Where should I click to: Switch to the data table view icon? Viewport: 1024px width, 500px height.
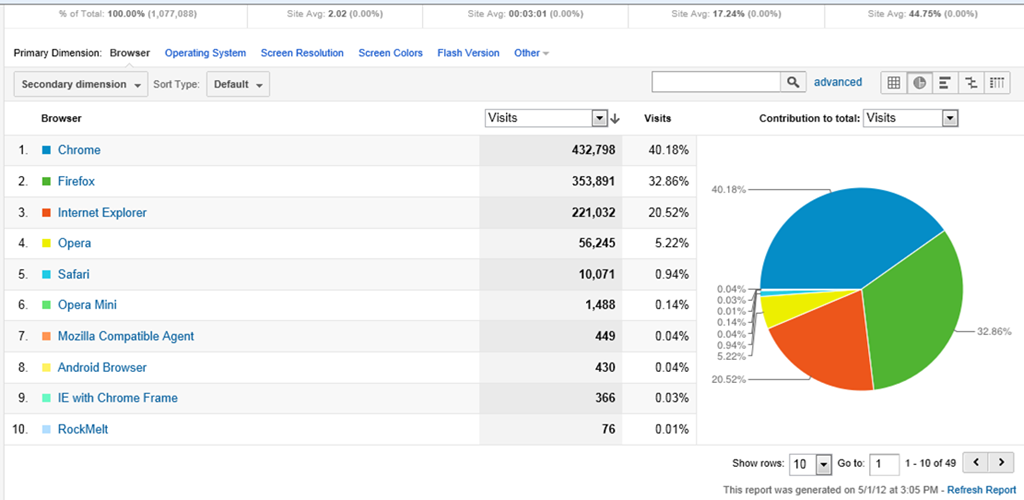coord(893,83)
